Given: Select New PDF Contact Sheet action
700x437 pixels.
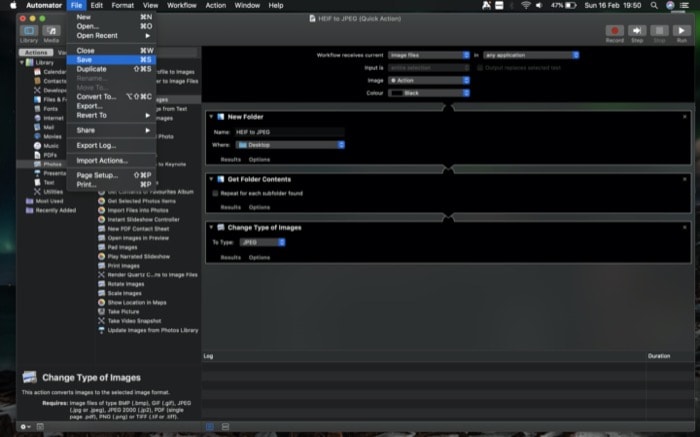Looking at the screenshot, I should (133, 229).
